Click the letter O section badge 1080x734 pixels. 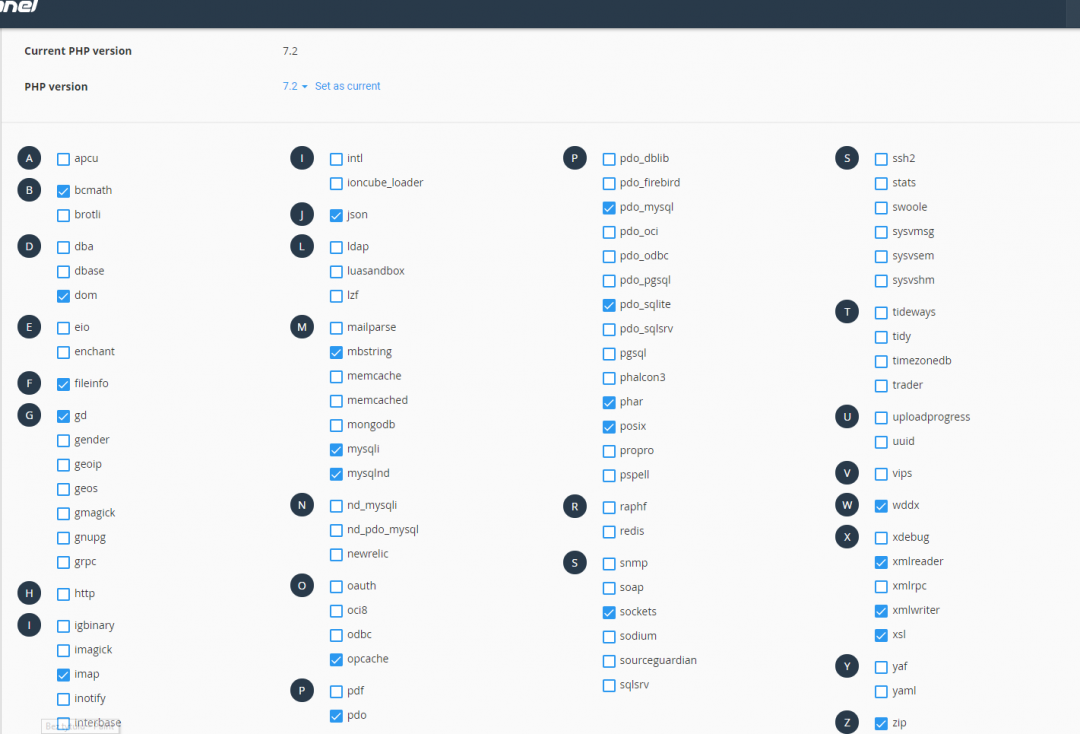tap(302, 586)
